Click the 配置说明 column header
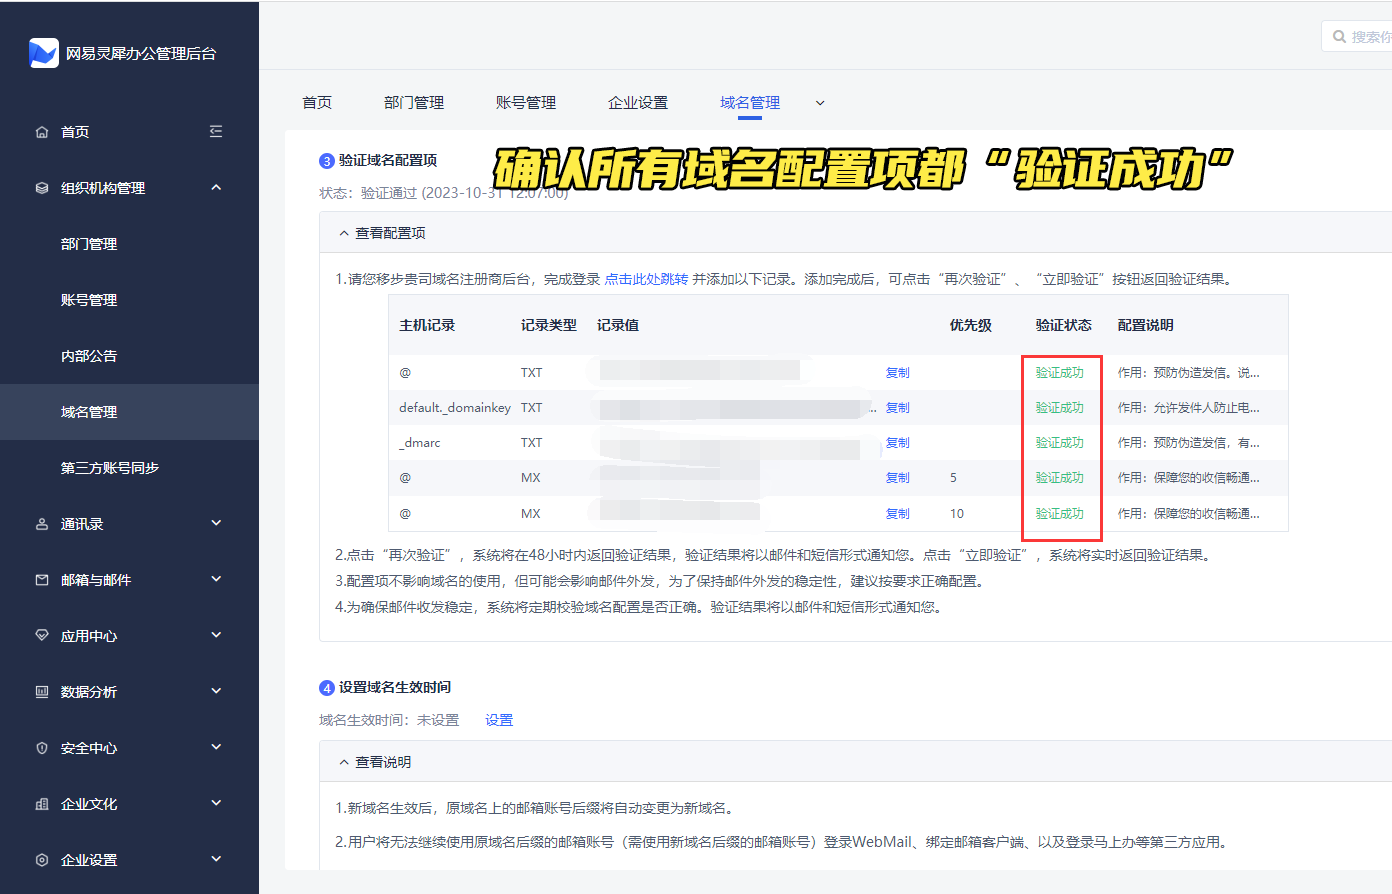Viewport: 1392px width, 894px height. coord(1146,325)
